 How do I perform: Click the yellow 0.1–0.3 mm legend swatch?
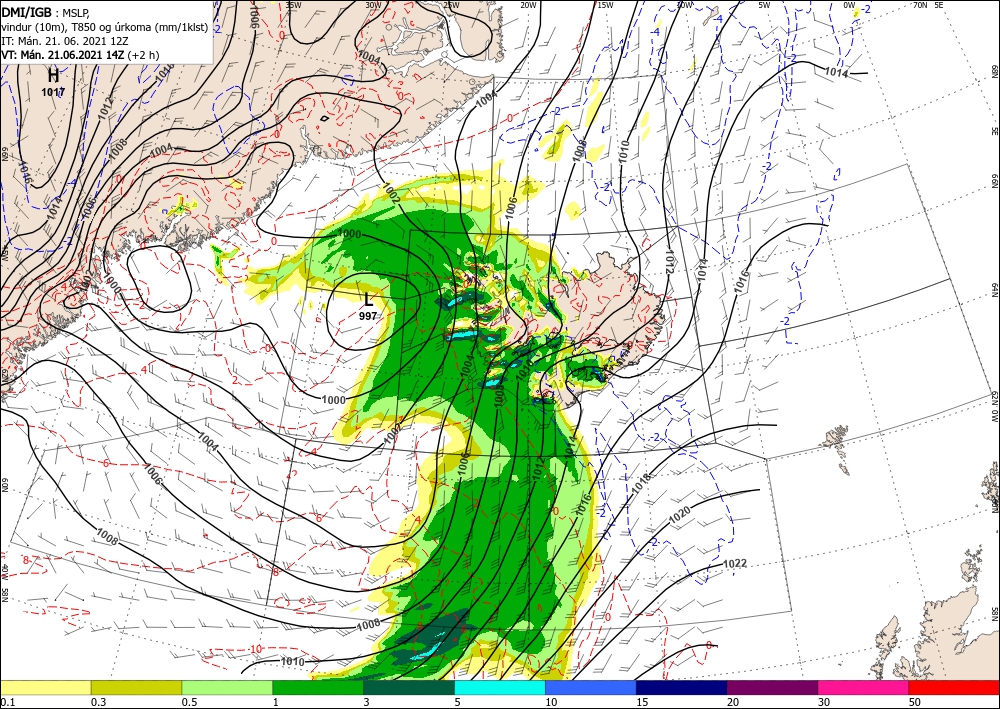tap(46, 687)
